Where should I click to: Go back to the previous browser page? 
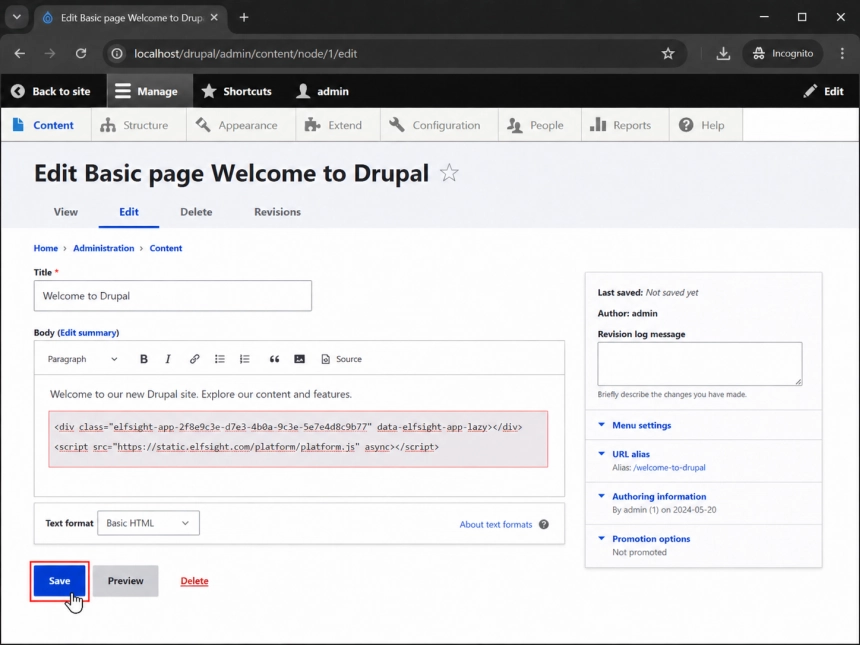click(x=20, y=53)
